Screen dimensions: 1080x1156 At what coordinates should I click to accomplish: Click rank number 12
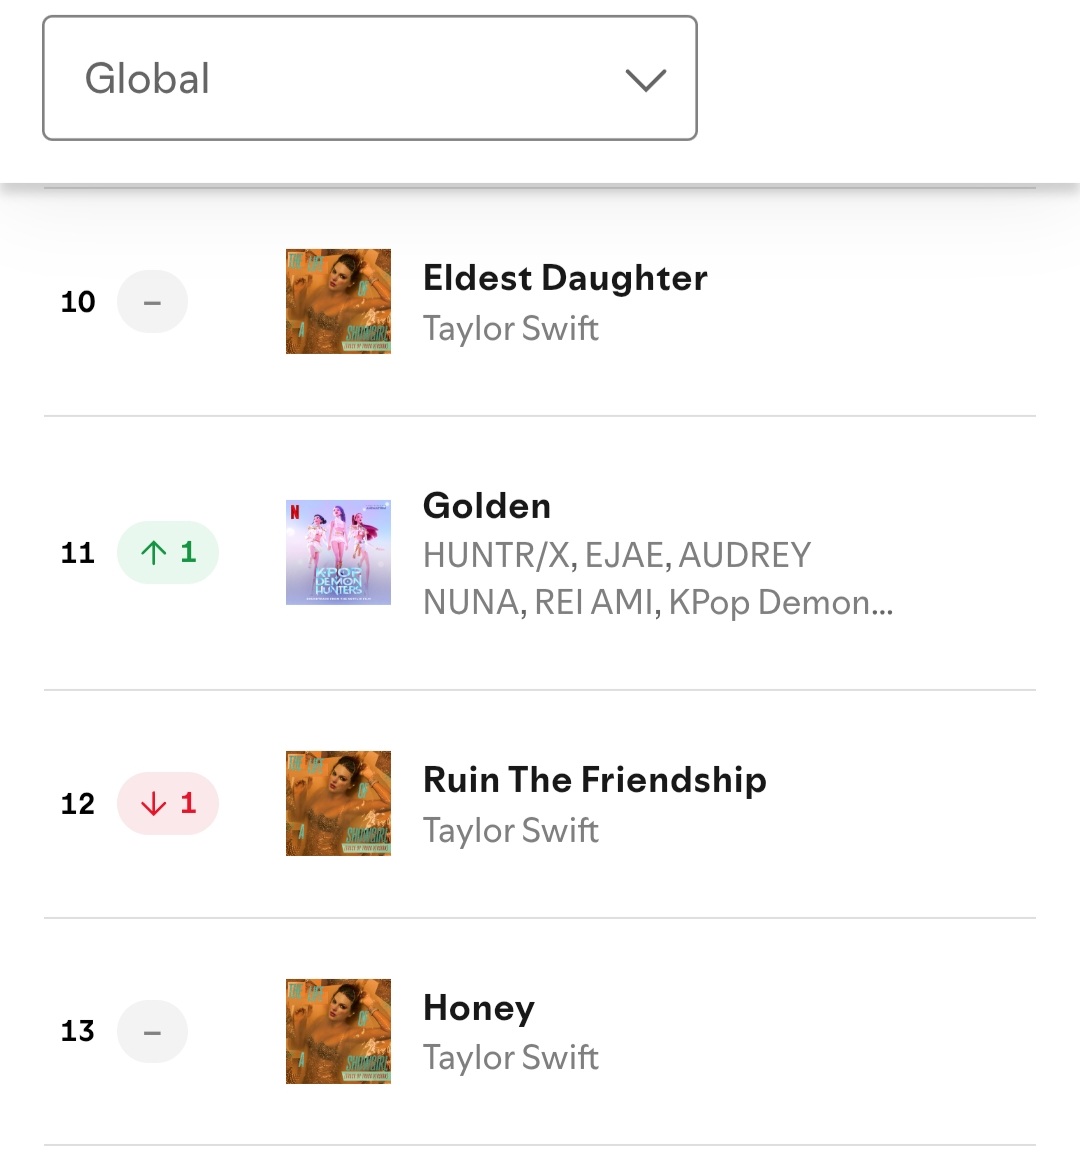77,804
